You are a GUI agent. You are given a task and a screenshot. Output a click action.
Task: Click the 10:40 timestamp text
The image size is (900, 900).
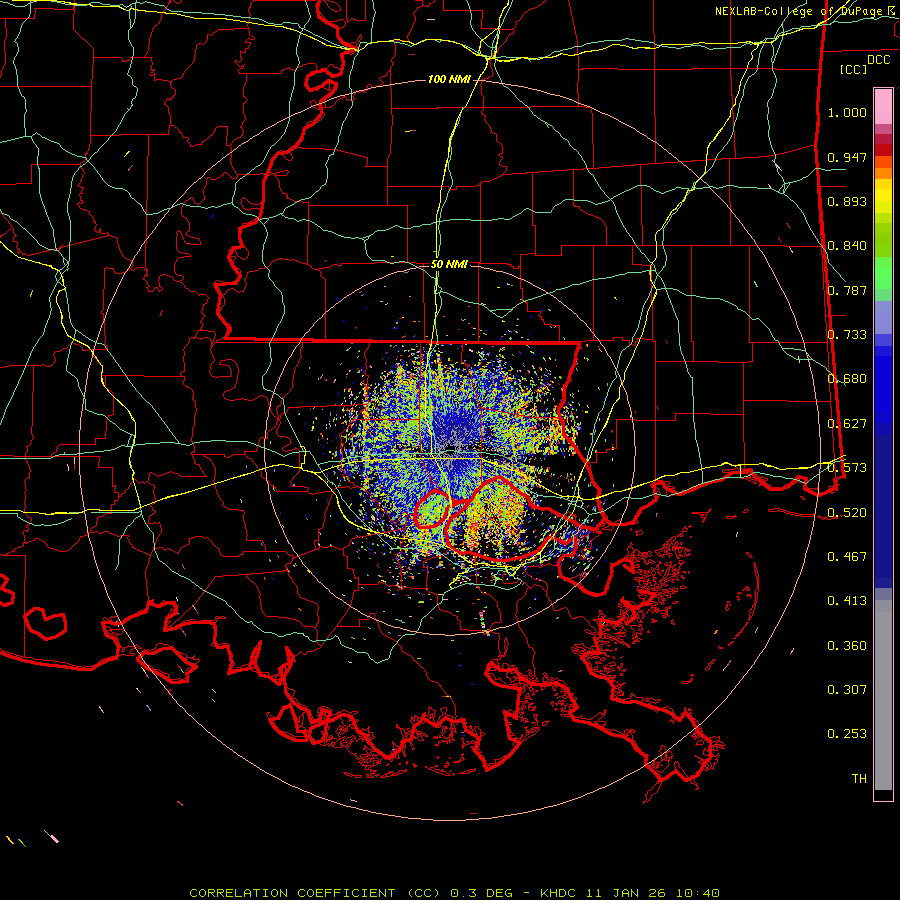point(697,893)
